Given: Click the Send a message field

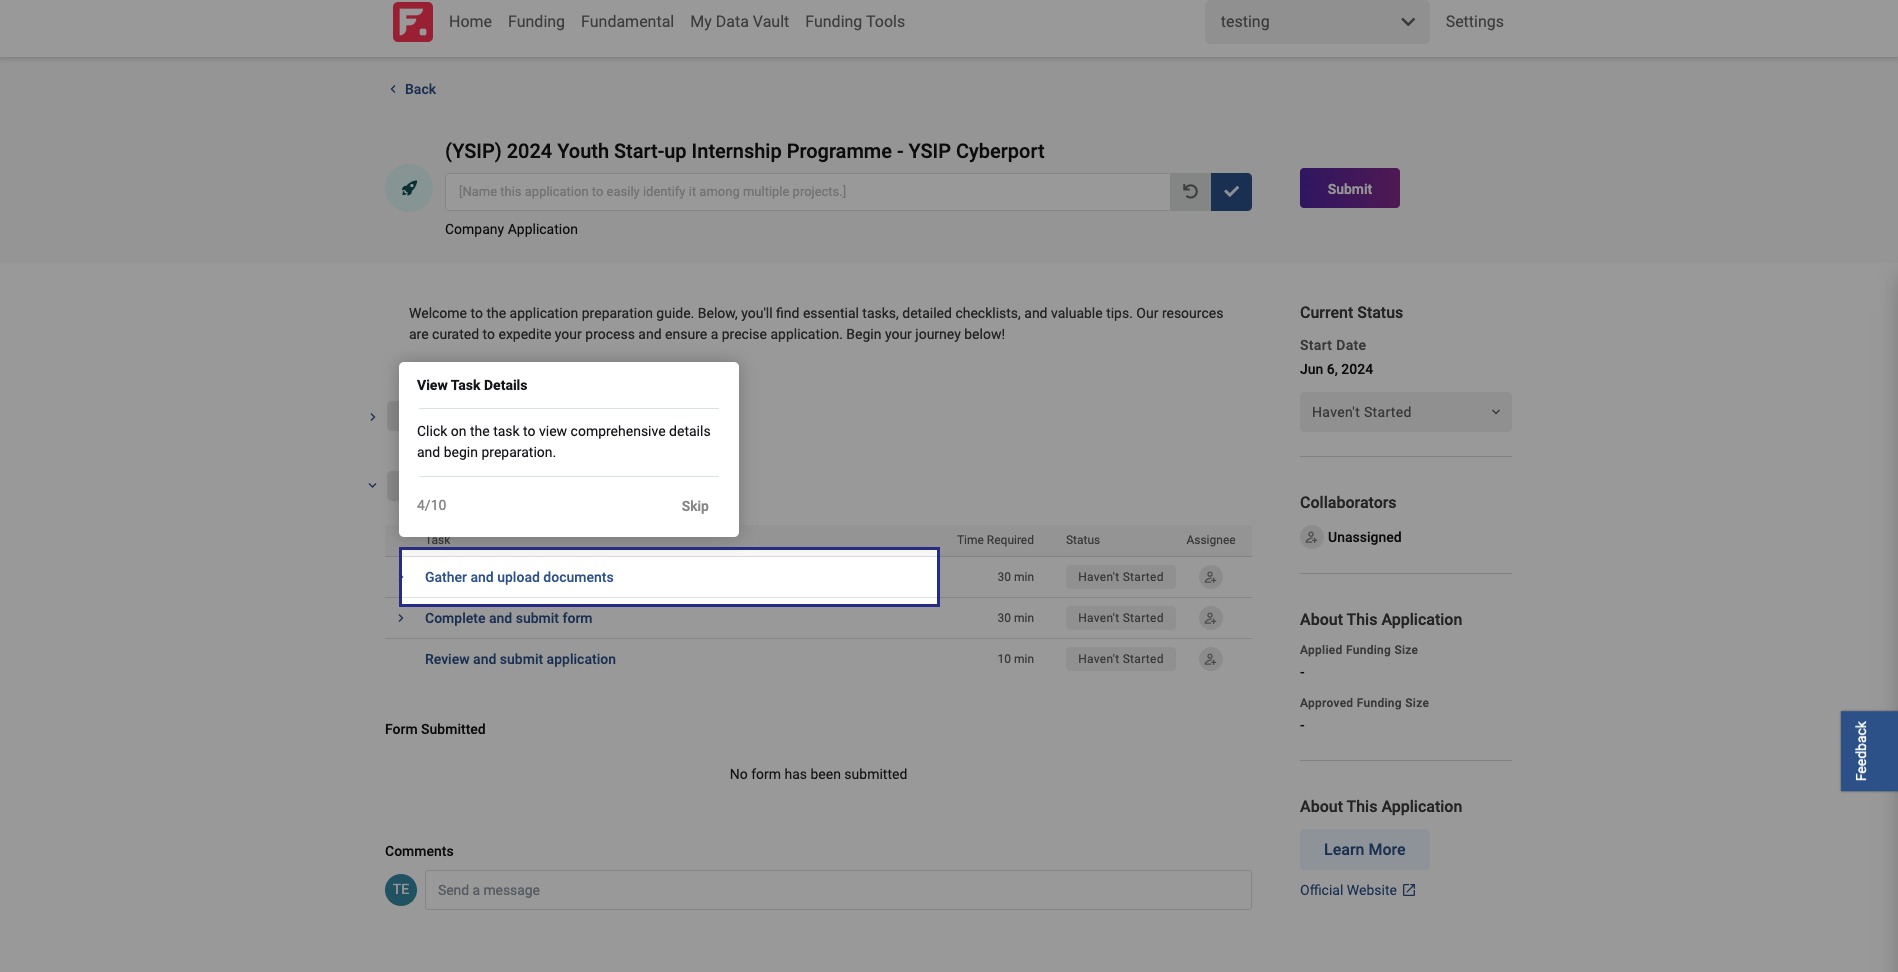Looking at the screenshot, I should [838, 890].
